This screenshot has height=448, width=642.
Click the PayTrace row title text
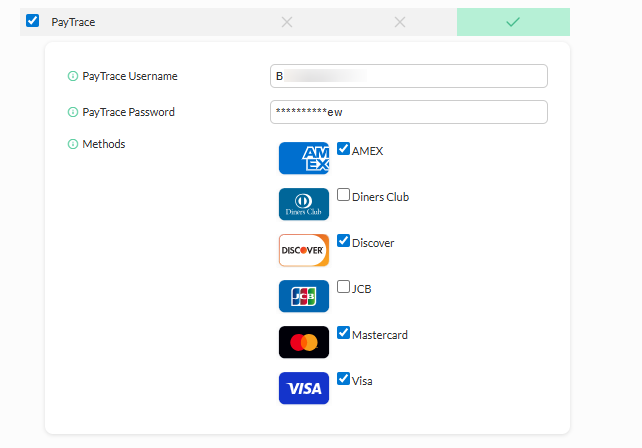click(x=73, y=22)
